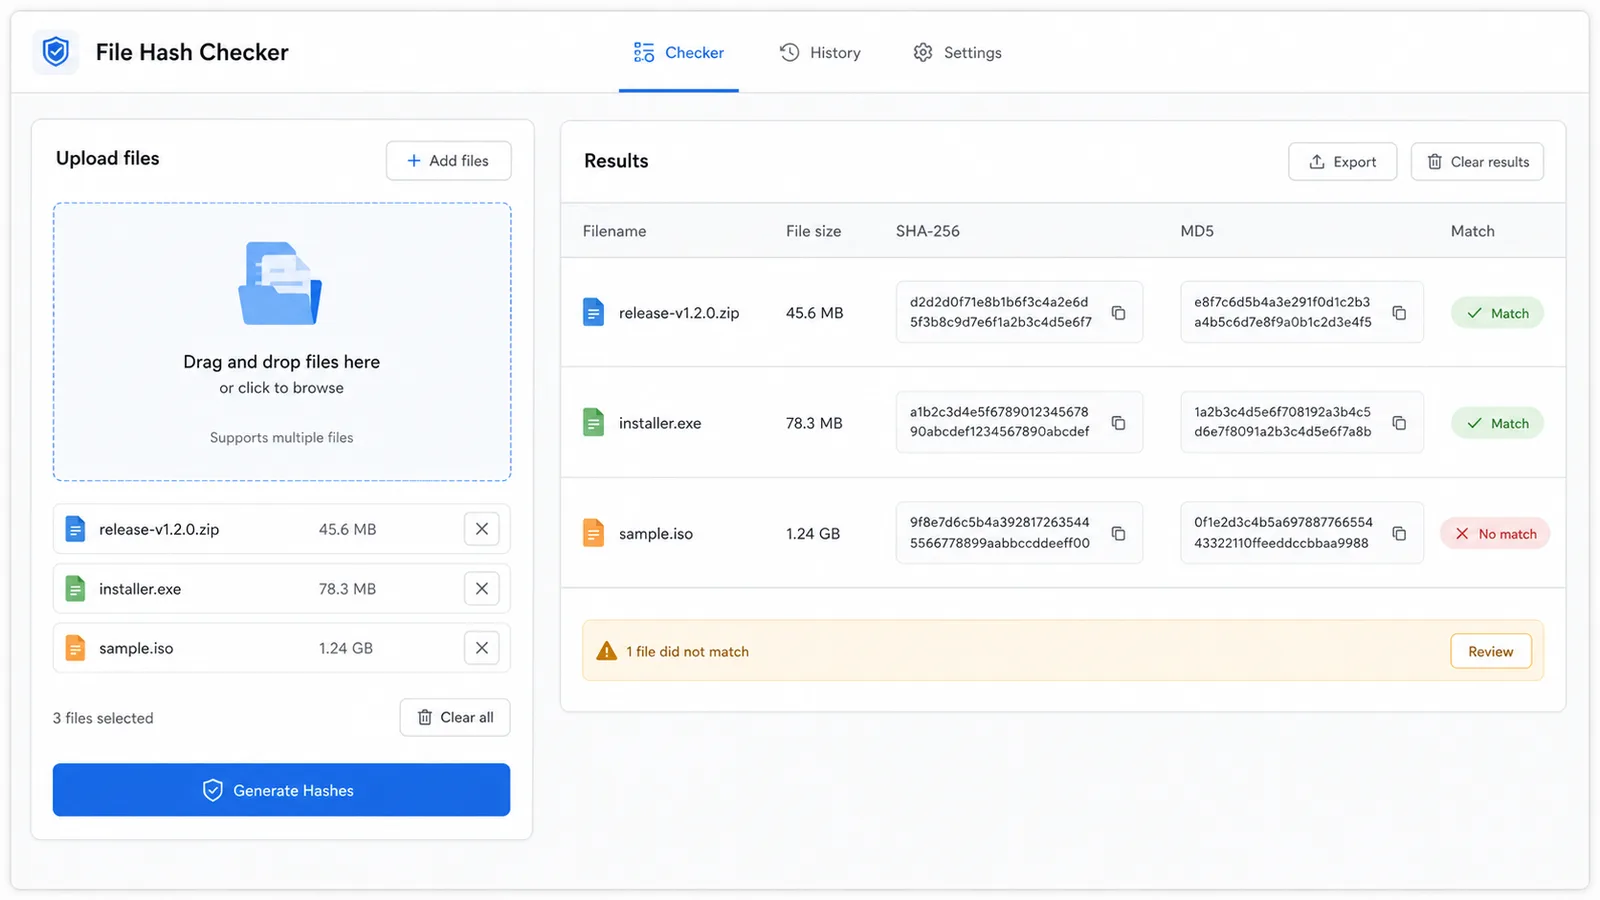Click the SHA-256 hash starting a1b2c3d4e5f6
The image size is (1600, 900).
(x=999, y=422)
